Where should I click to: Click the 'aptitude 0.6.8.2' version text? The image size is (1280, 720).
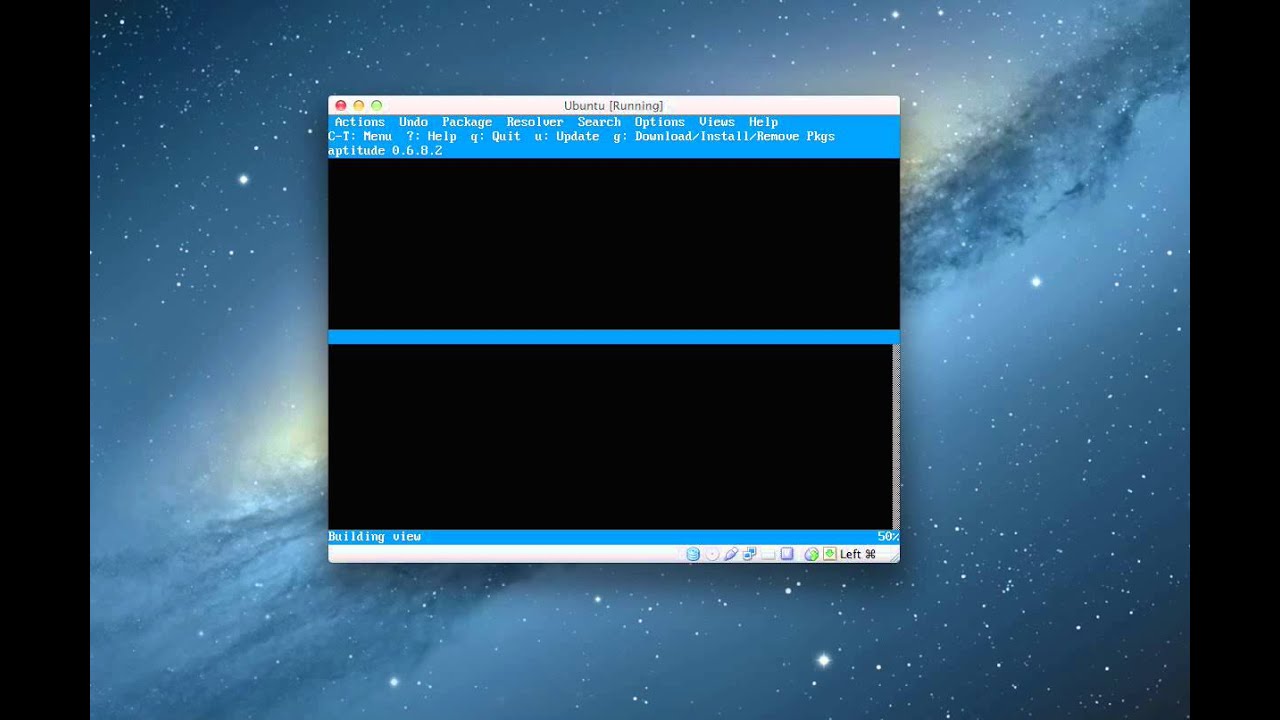[x=385, y=151]
